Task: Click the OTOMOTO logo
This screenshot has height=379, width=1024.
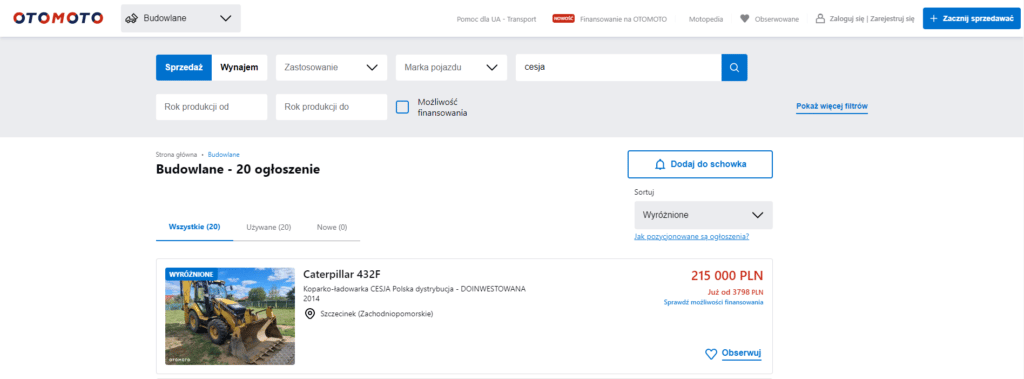Action: 58,18
